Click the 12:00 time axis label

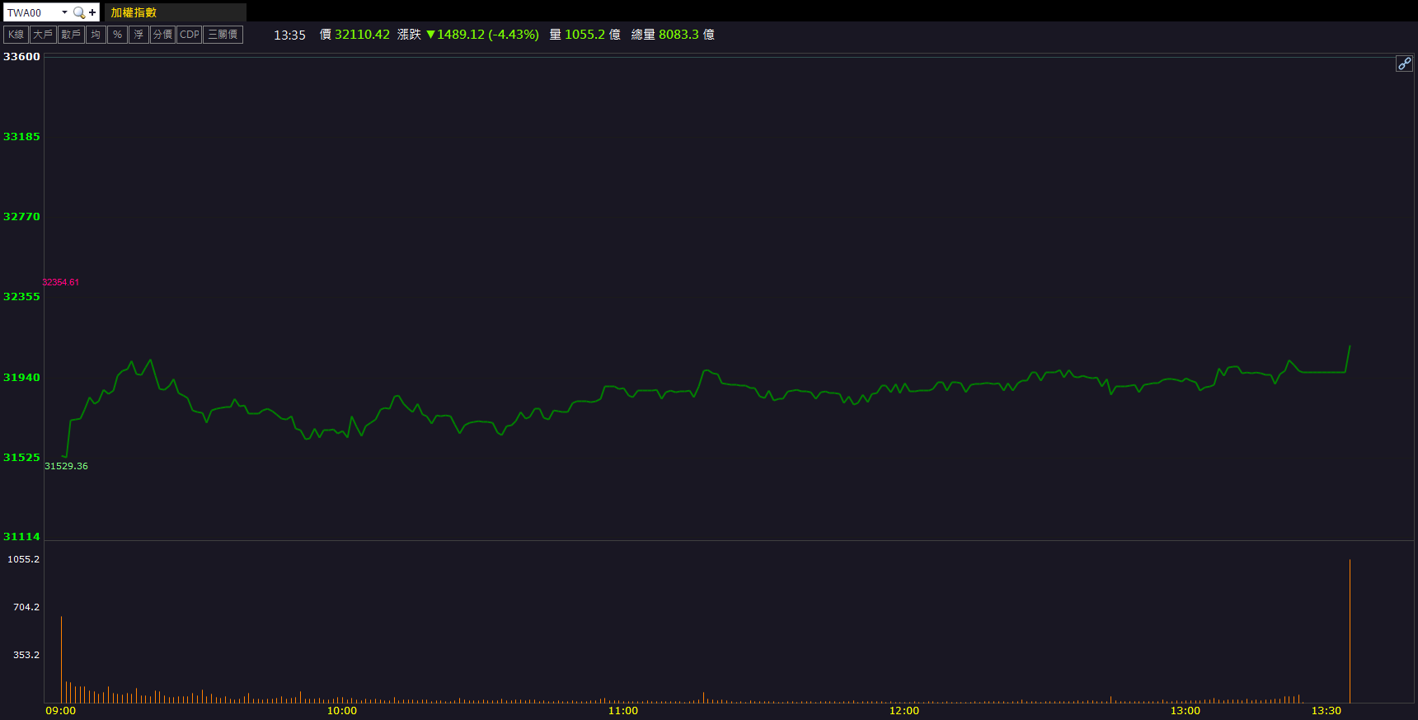[x=904, y=711]
